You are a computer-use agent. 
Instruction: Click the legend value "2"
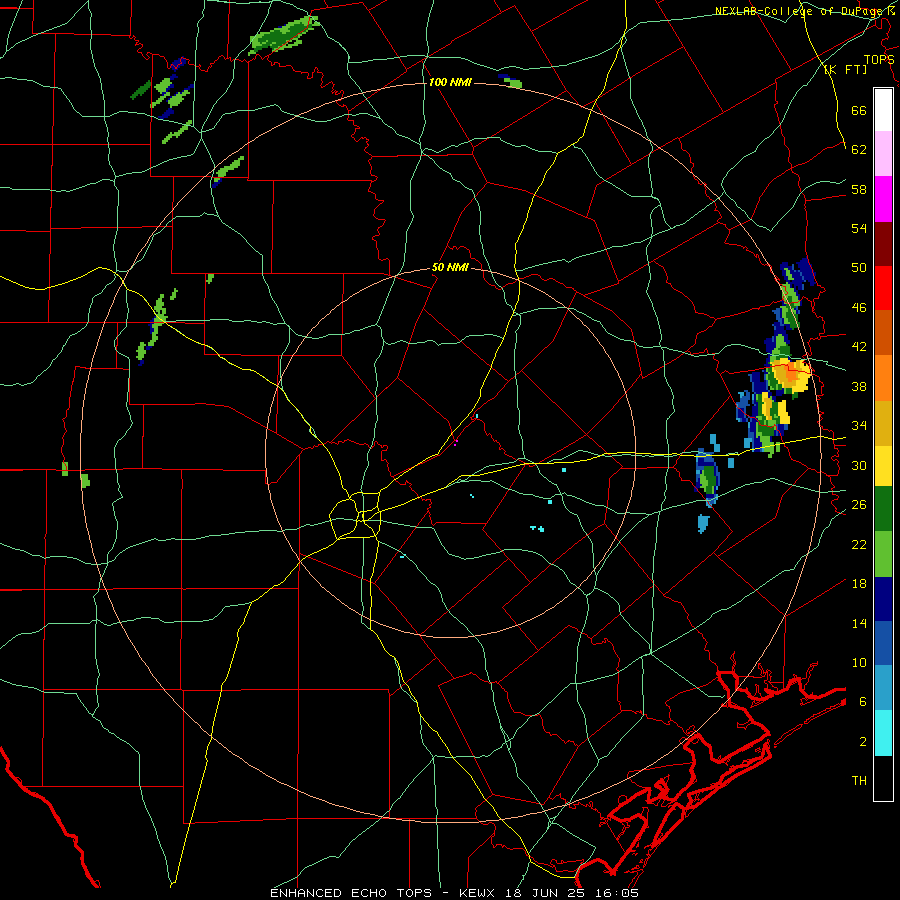(x=862, y=742)
